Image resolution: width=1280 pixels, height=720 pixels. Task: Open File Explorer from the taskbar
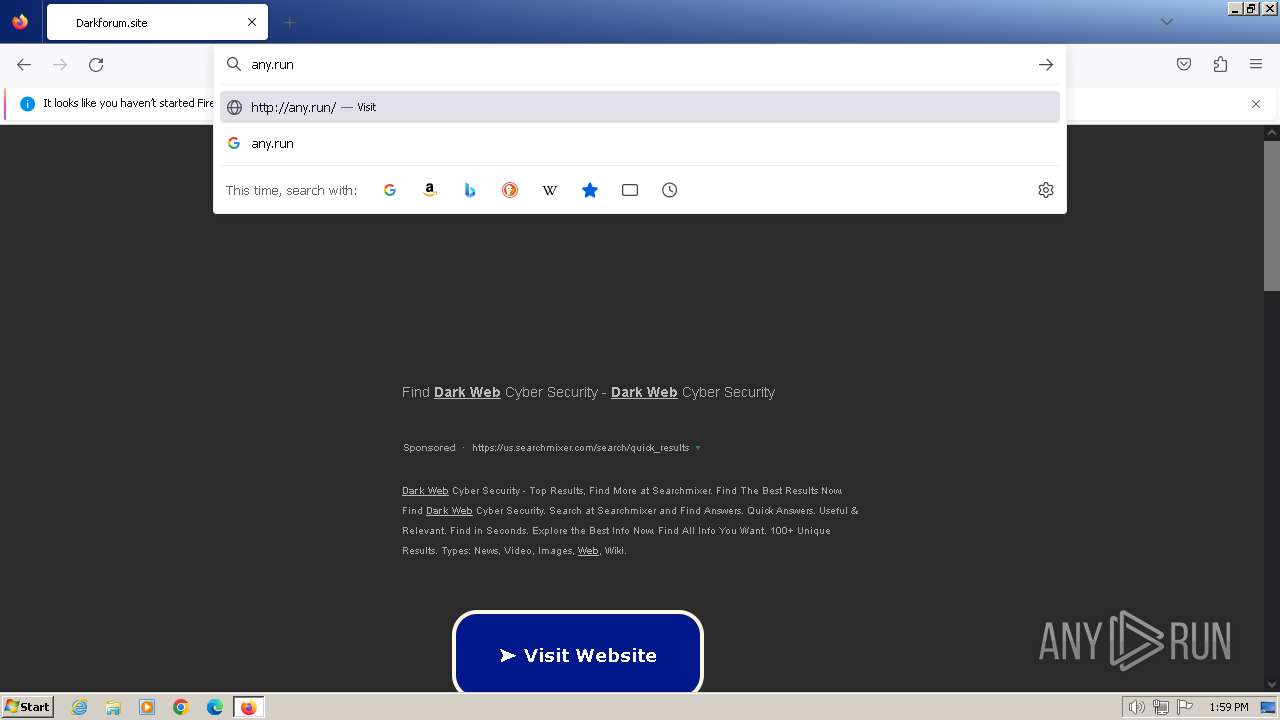(x=113, y=707)
